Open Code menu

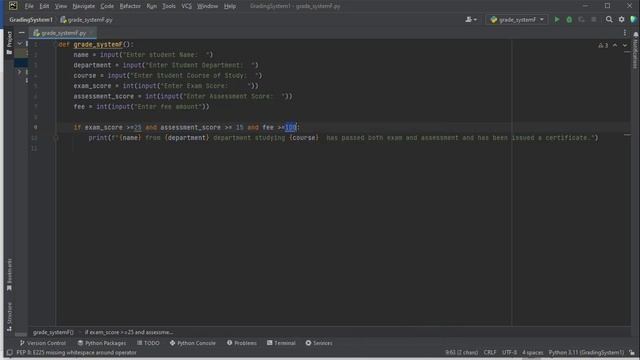(x=107, y=6)
